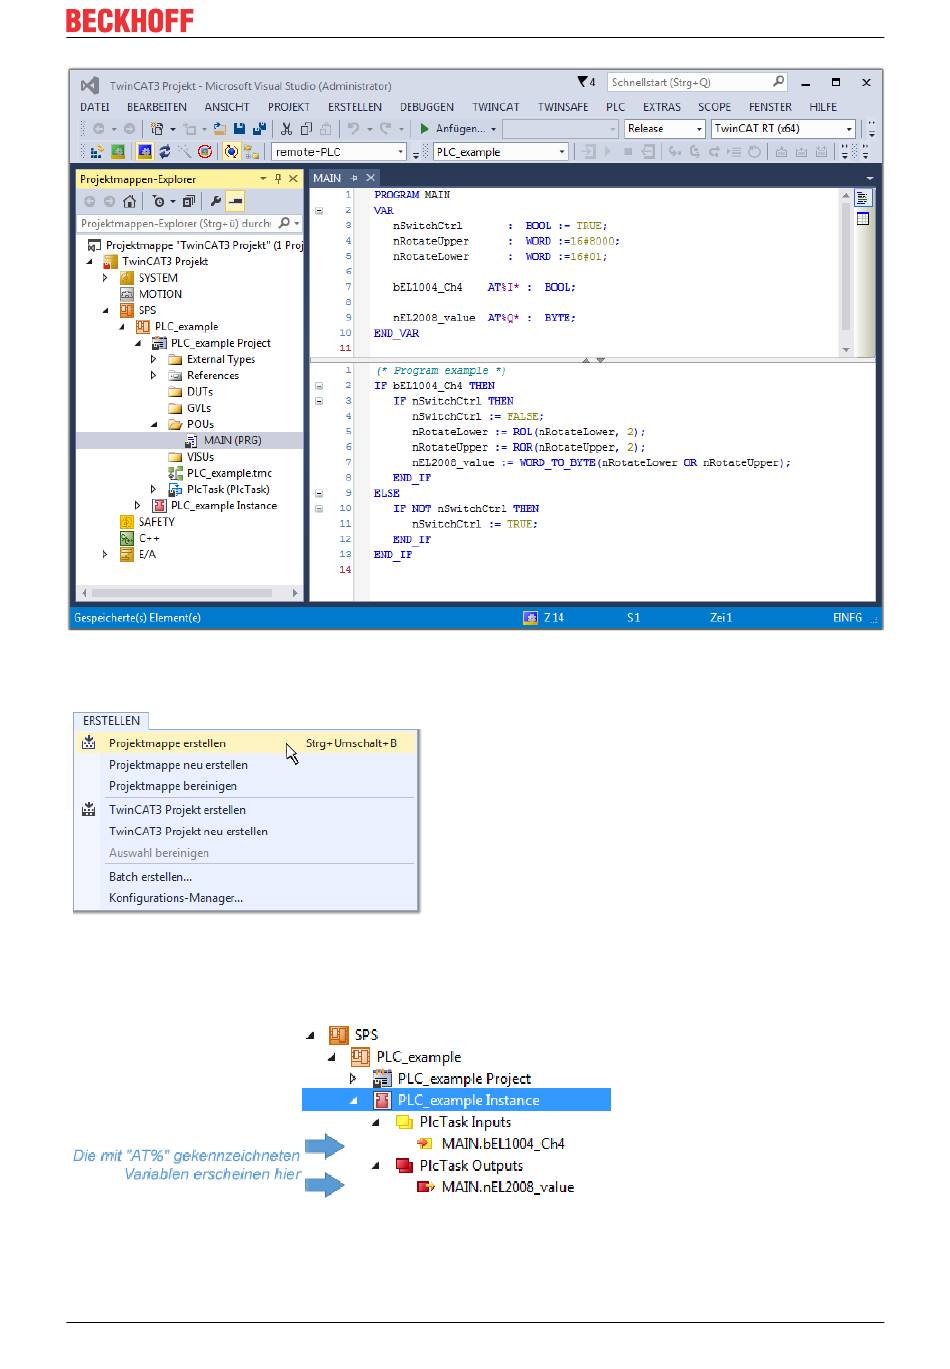Viewport: 950px width, 1369px height.
Task: Select MAIN (PRG) in the tree
Action: click(x=232, y=440)
